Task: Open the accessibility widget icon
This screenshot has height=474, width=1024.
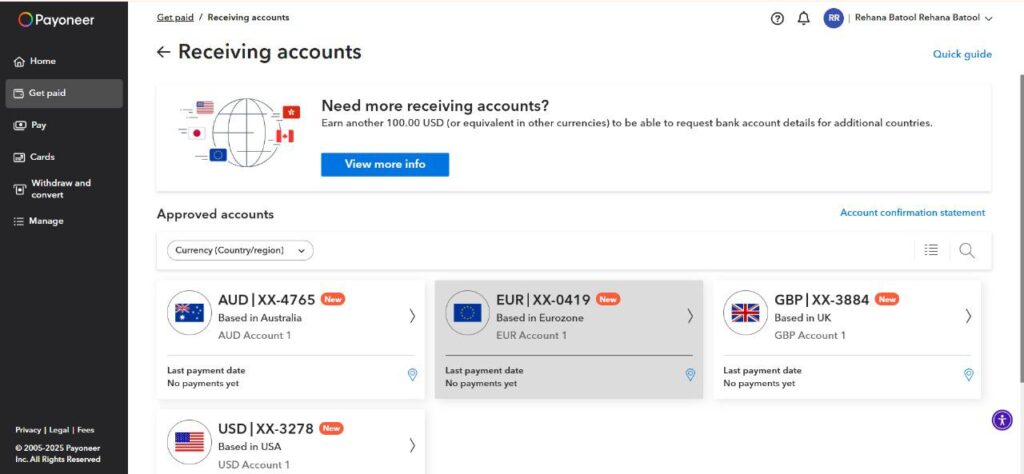Action: 1002,419
